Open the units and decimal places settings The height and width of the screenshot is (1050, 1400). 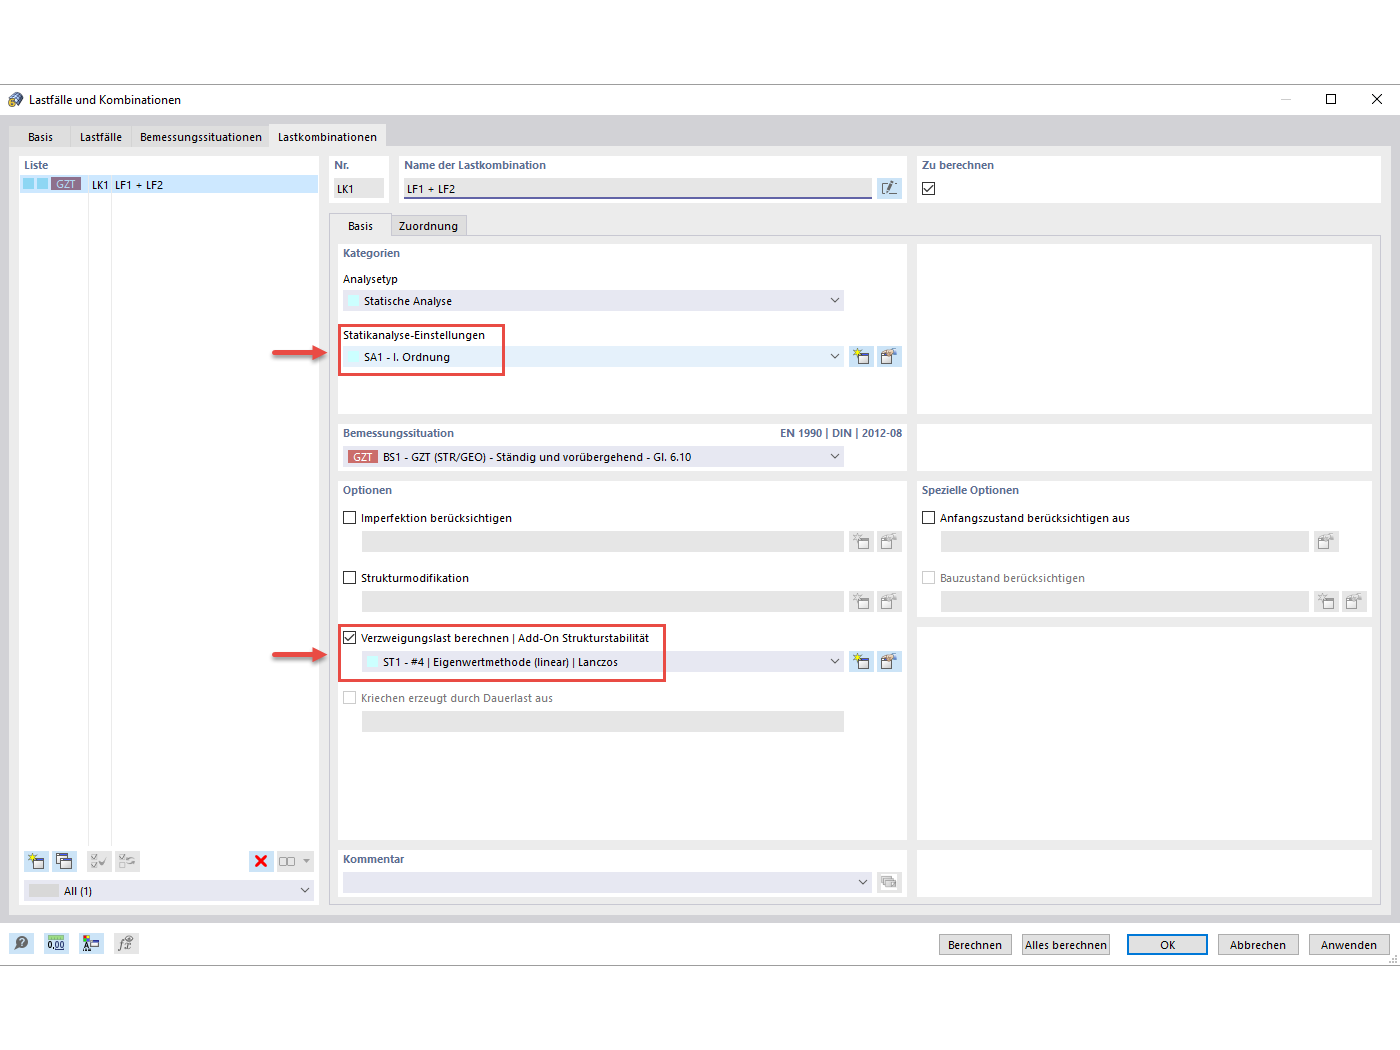pyautogui.click(x=56, y=943)
